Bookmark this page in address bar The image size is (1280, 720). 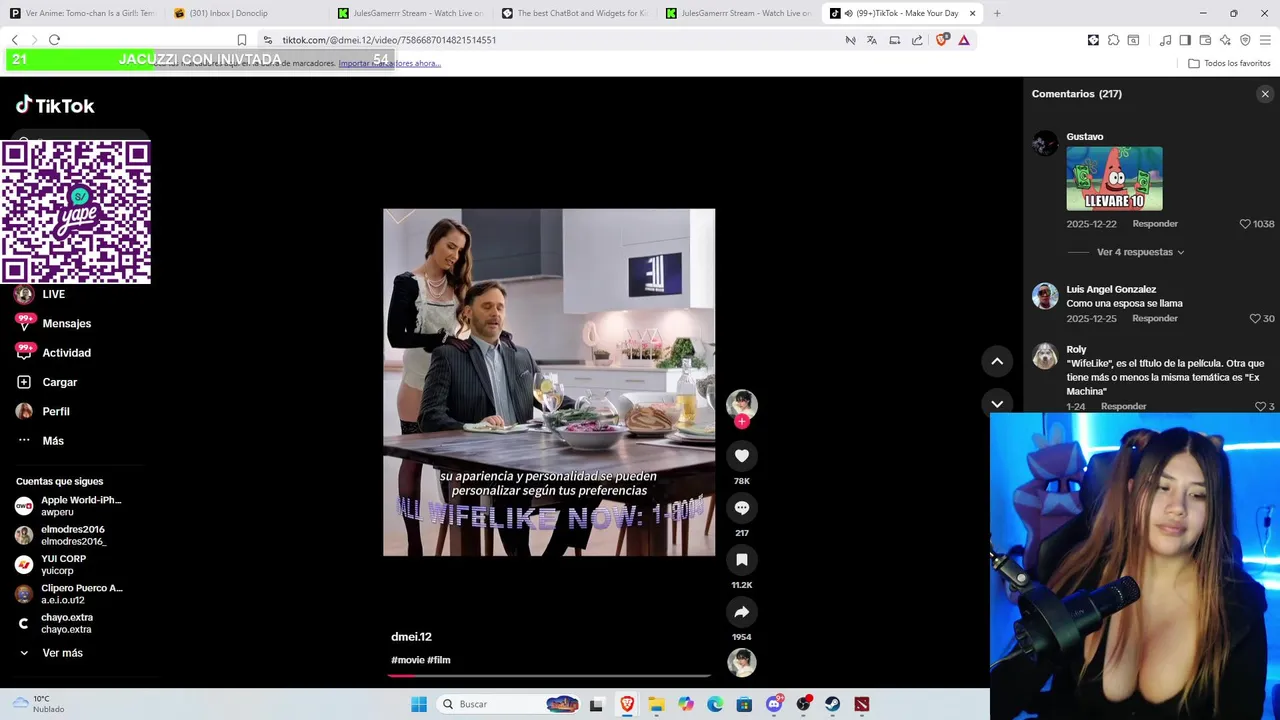pos(242,40)
